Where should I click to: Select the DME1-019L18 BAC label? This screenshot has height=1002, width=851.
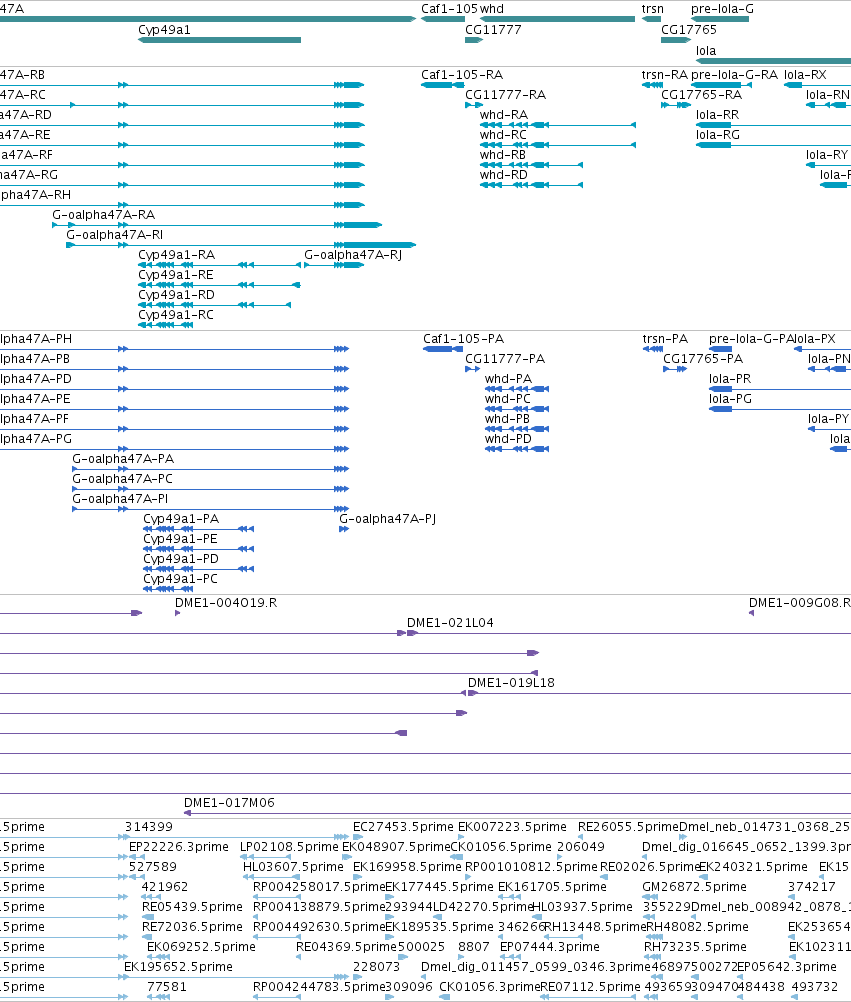tap(511, 682)
